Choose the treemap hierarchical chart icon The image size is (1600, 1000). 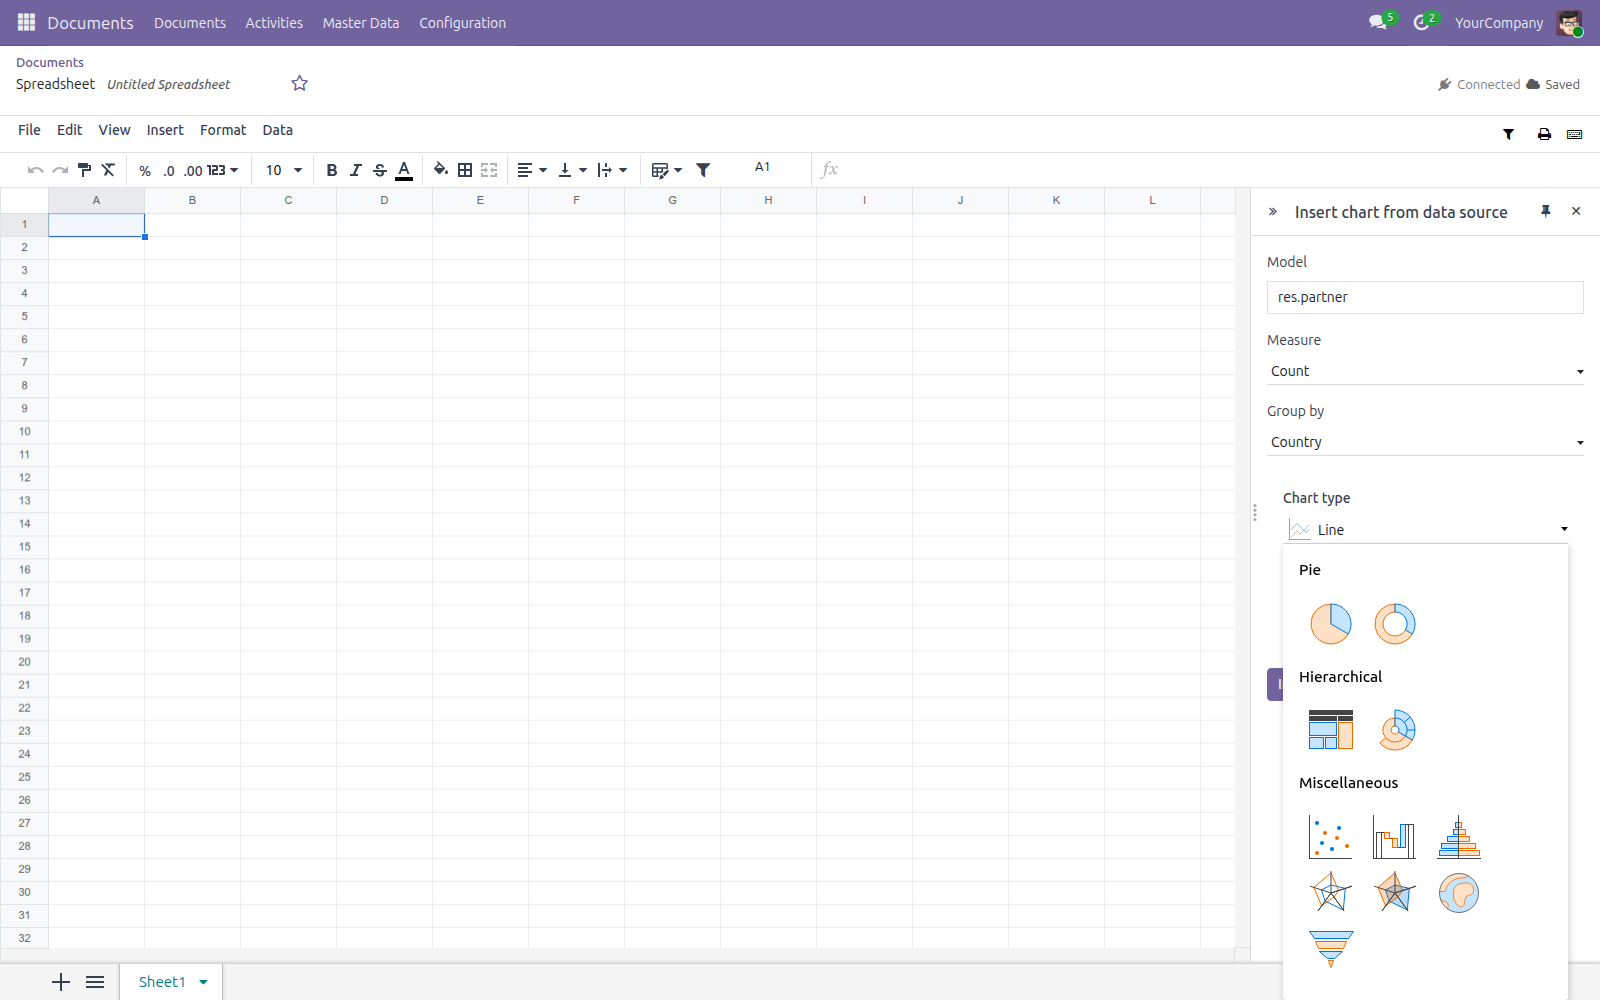tap(1330, 730)
